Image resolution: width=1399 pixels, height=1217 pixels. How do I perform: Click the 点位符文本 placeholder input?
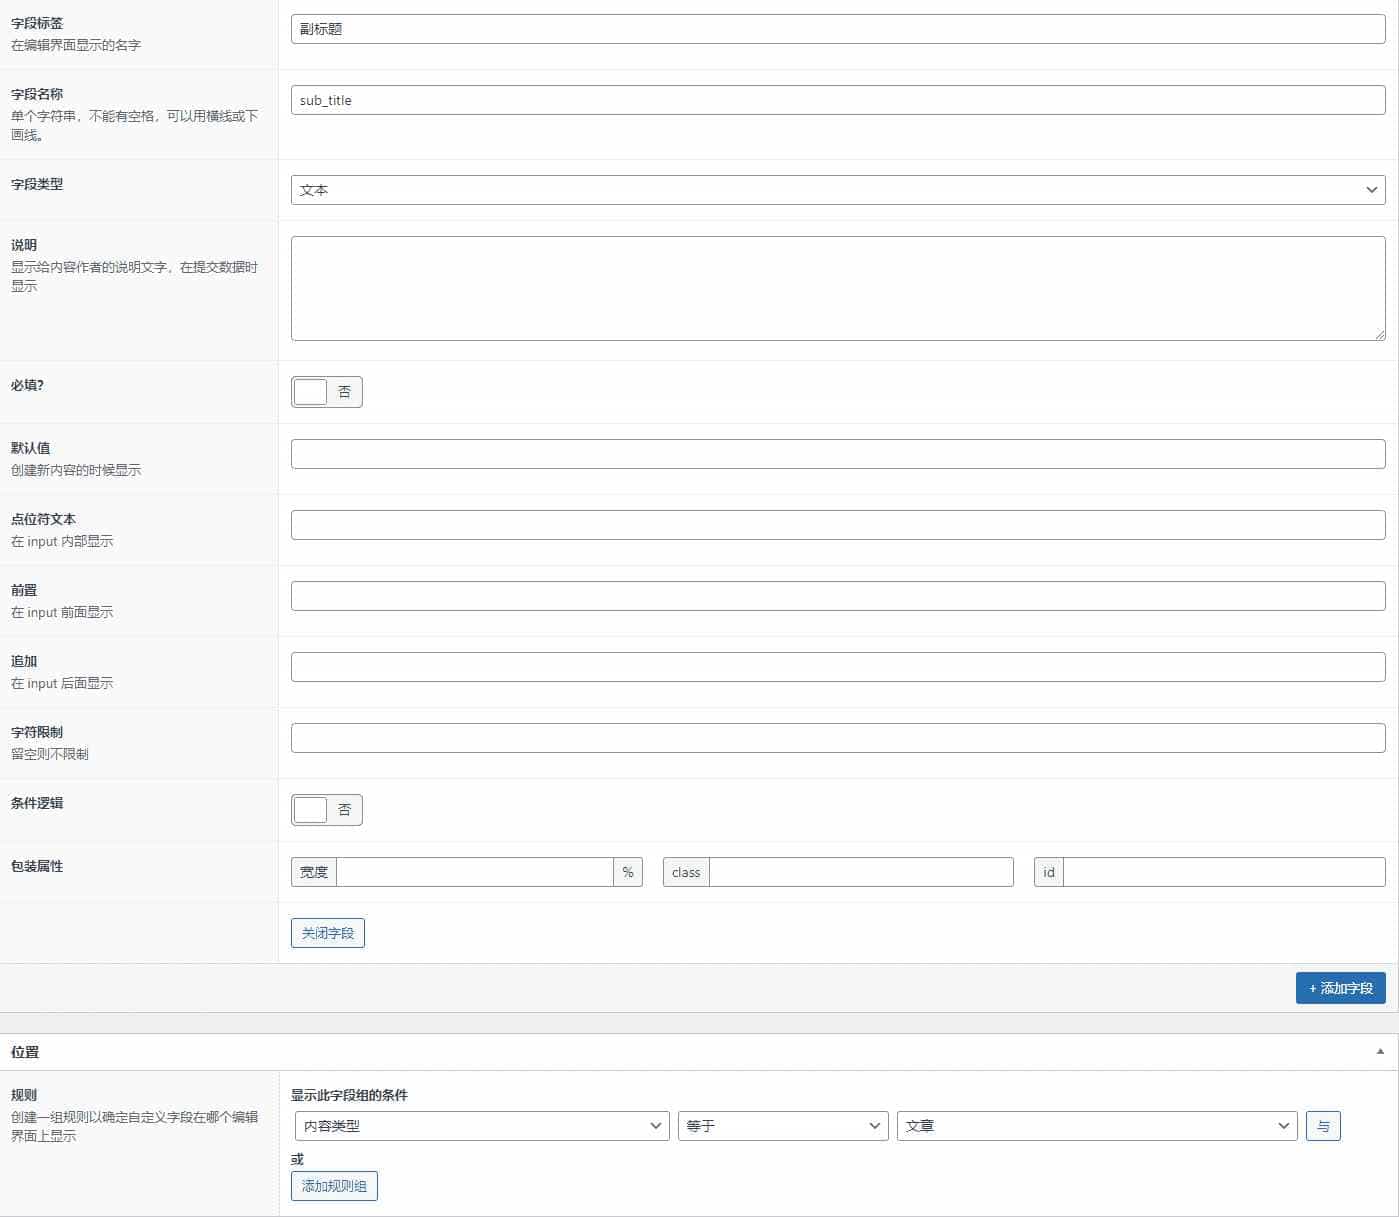point(838,525)
